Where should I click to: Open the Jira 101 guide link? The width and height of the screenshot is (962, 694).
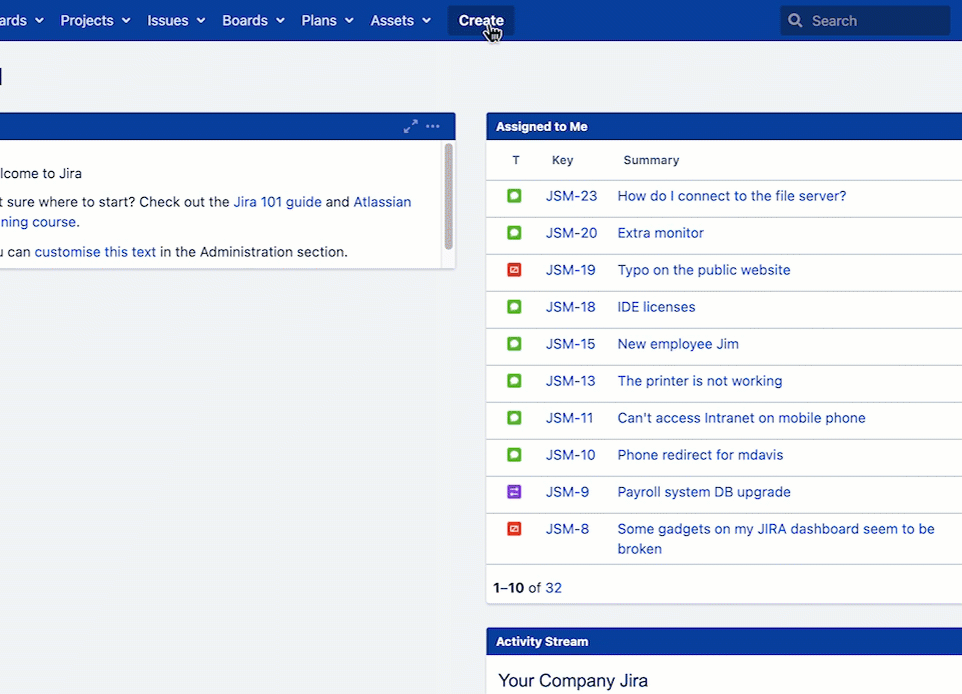click(277, 202)
